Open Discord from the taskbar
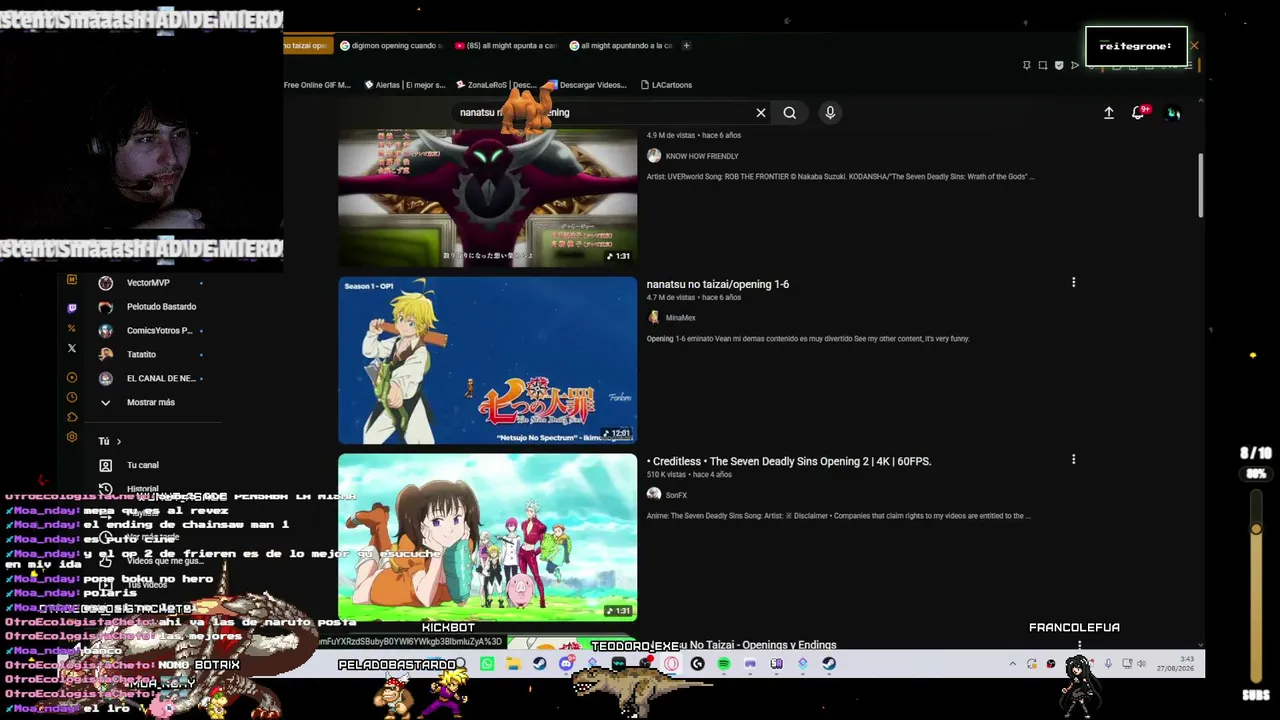1280x720 pixels. pos(566,664)
